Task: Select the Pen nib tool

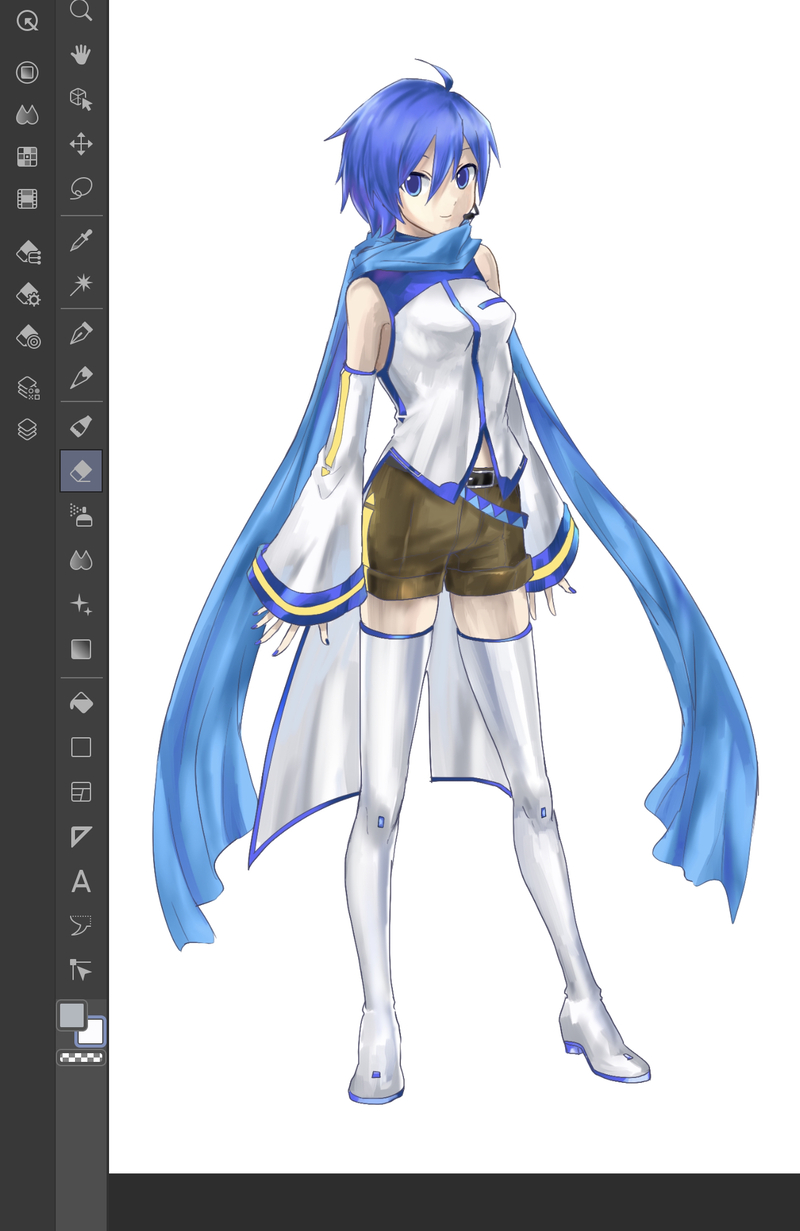Action: (x=81, y=333)
